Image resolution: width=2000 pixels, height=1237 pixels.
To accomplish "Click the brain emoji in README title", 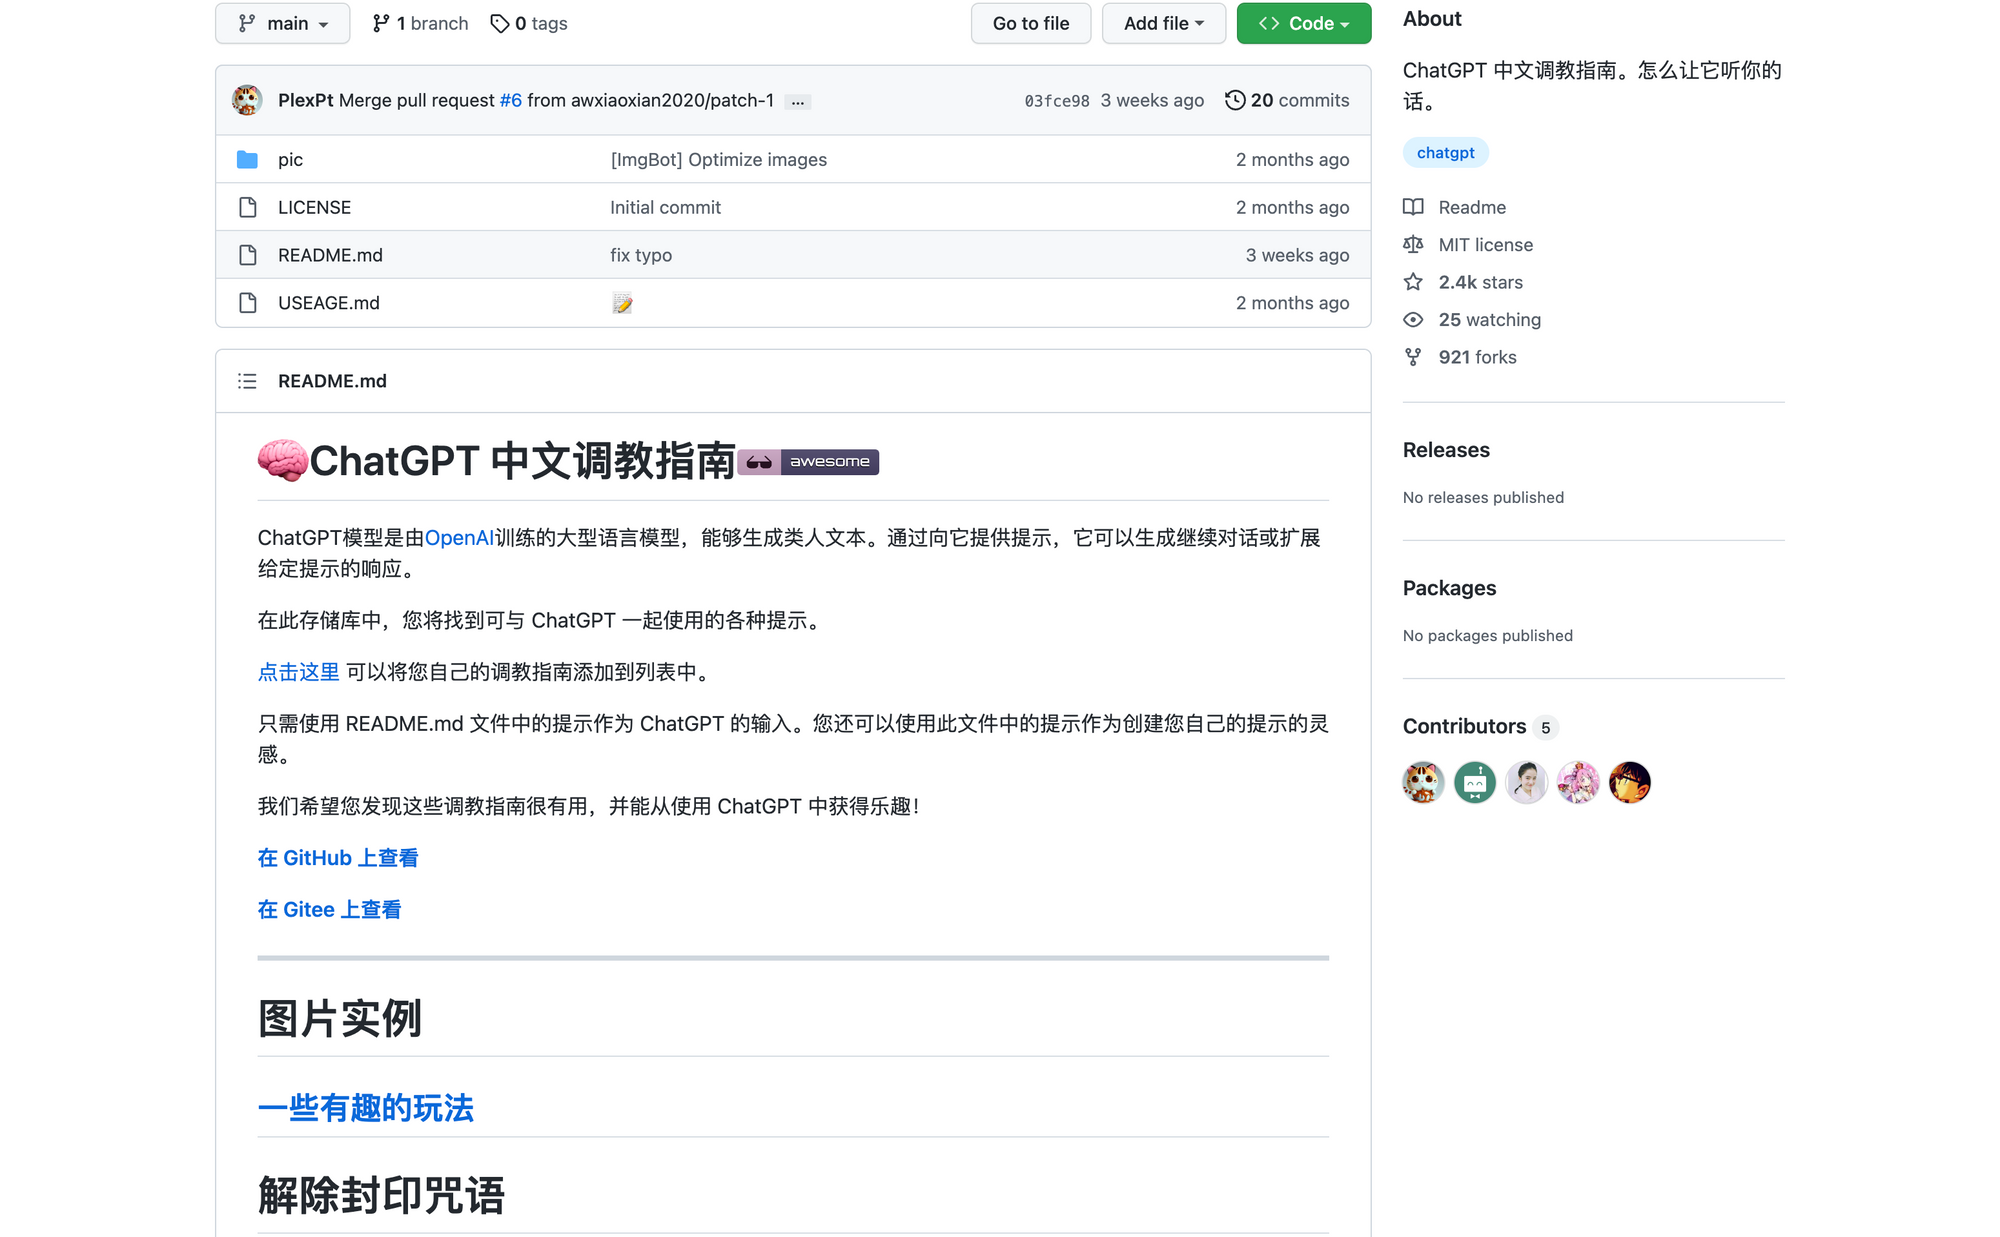I will coord(282,461).
